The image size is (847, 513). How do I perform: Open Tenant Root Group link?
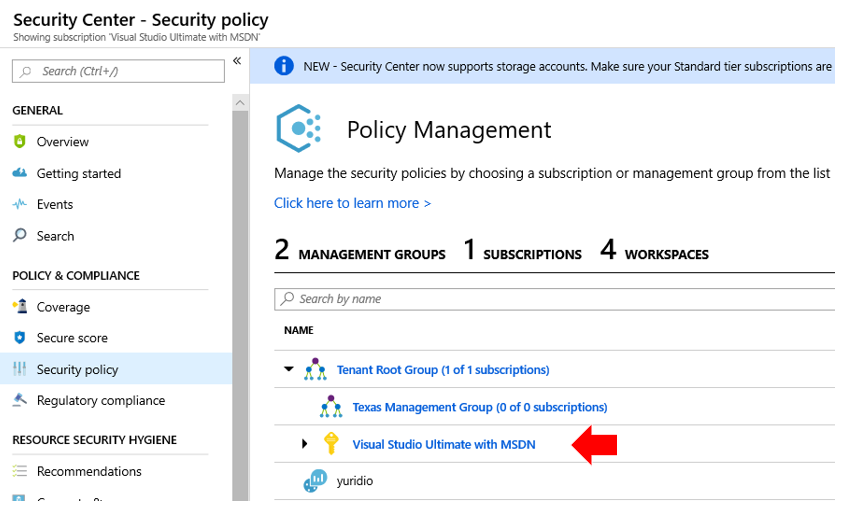[443, 370]
